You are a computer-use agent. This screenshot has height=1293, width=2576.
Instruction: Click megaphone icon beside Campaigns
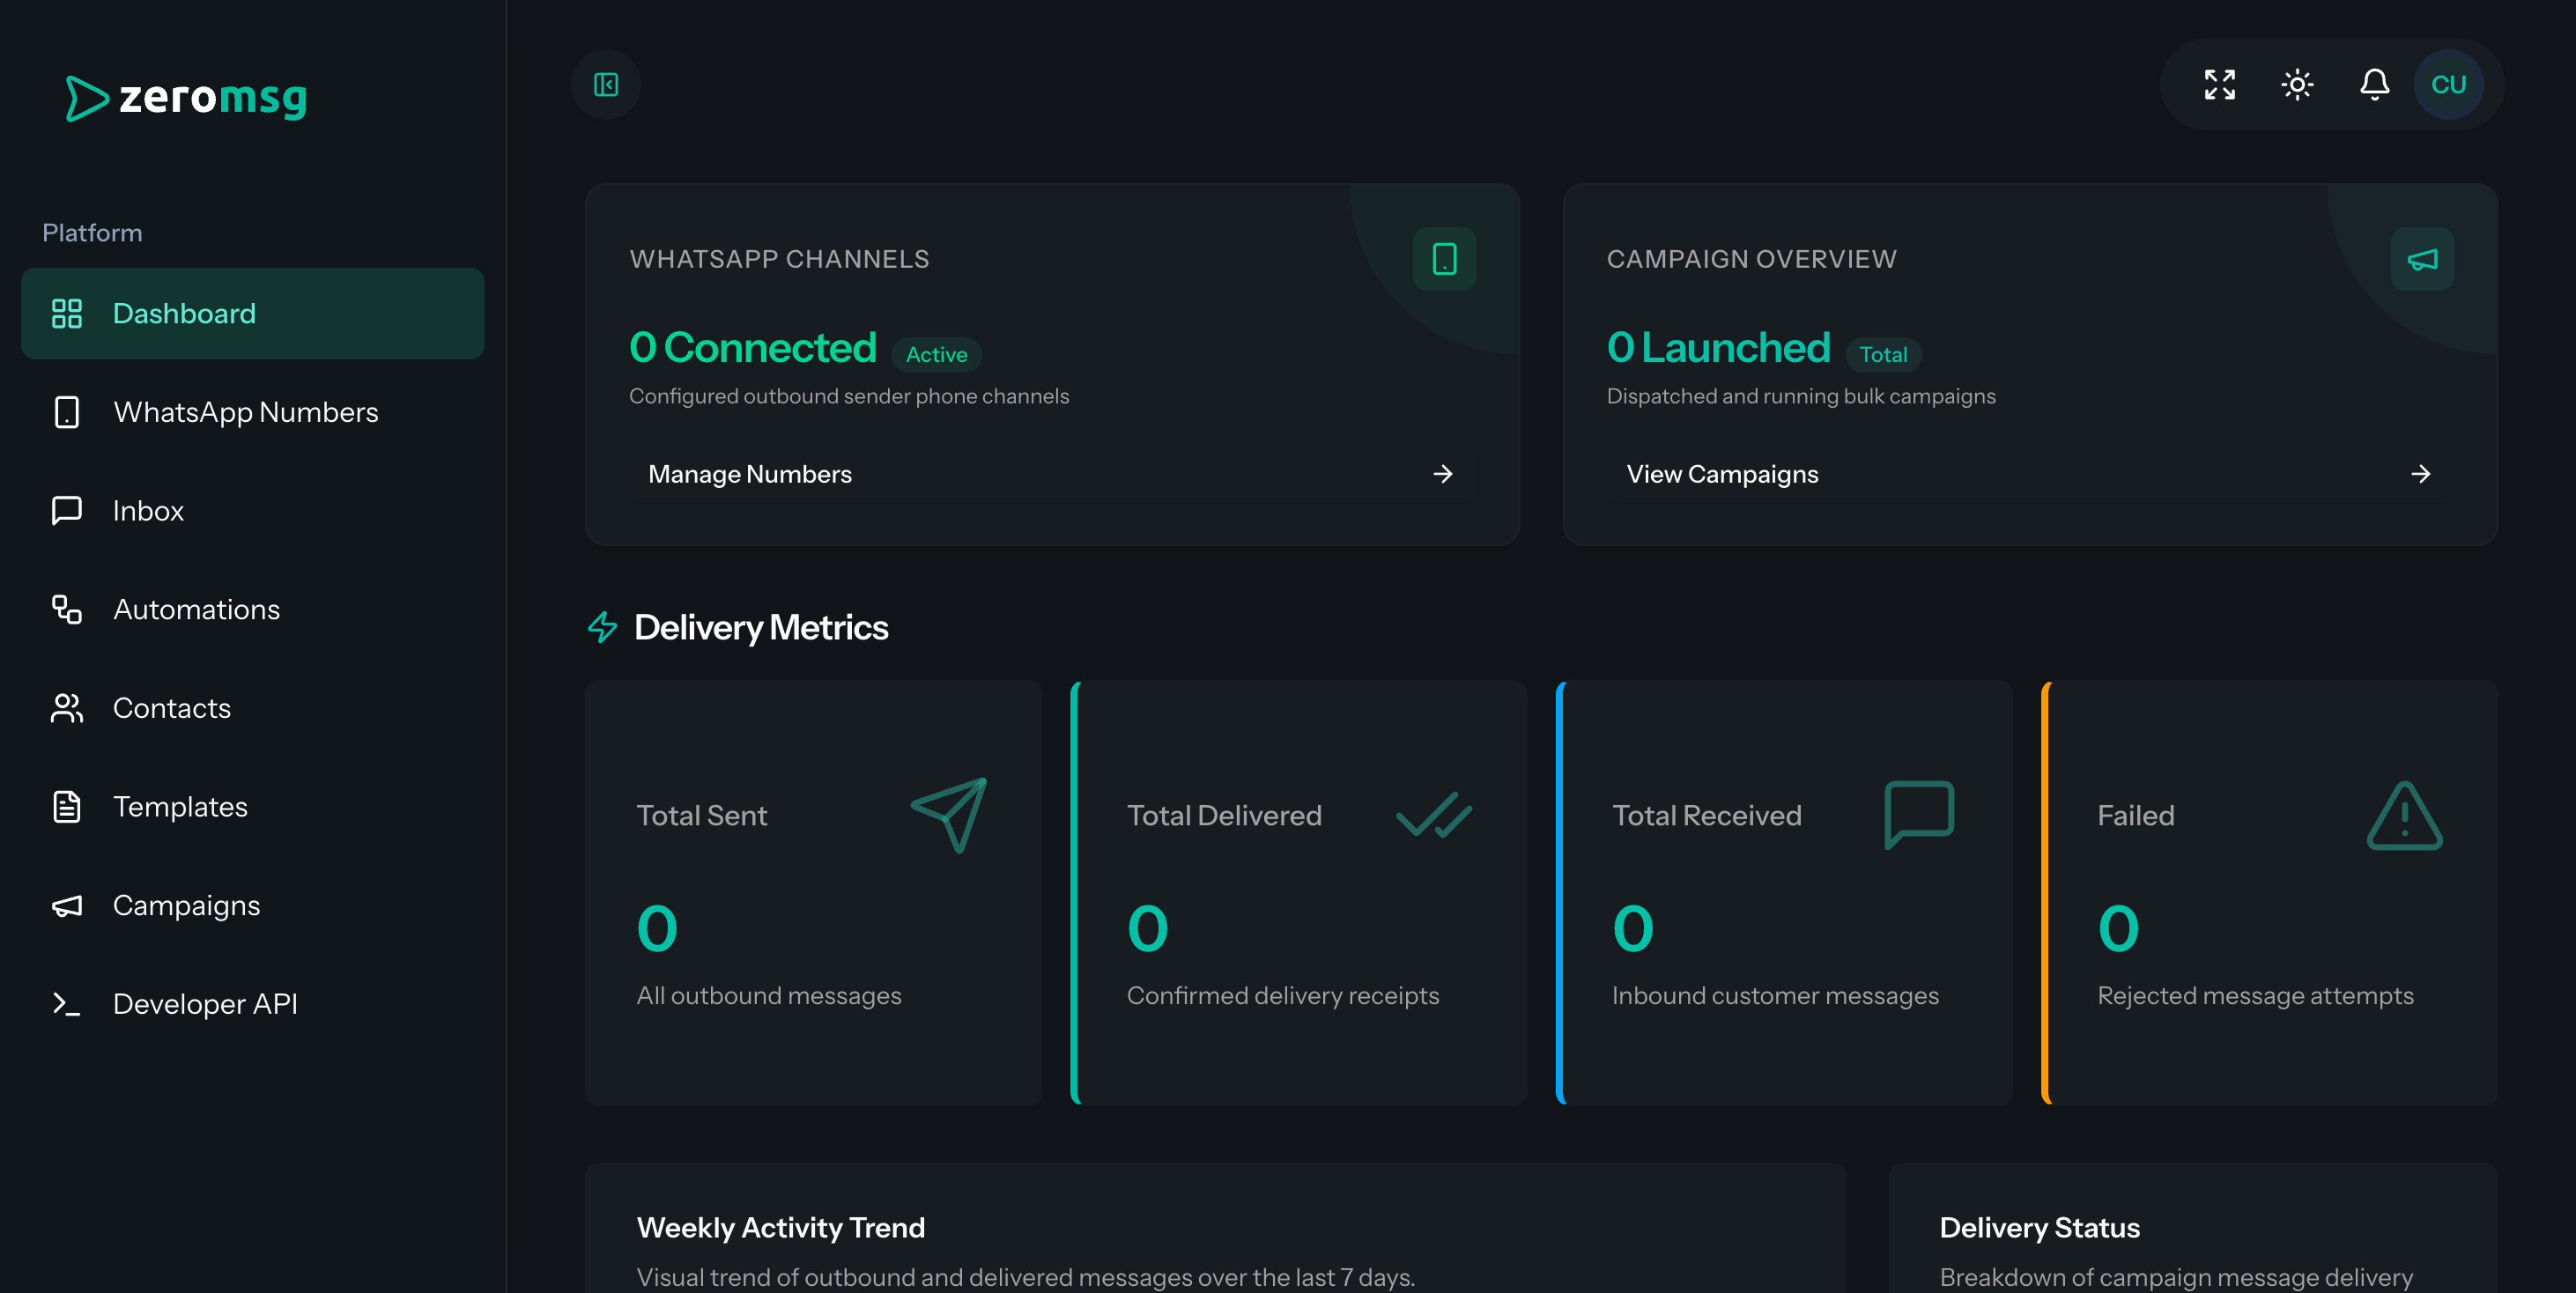[x=67, y=906]
